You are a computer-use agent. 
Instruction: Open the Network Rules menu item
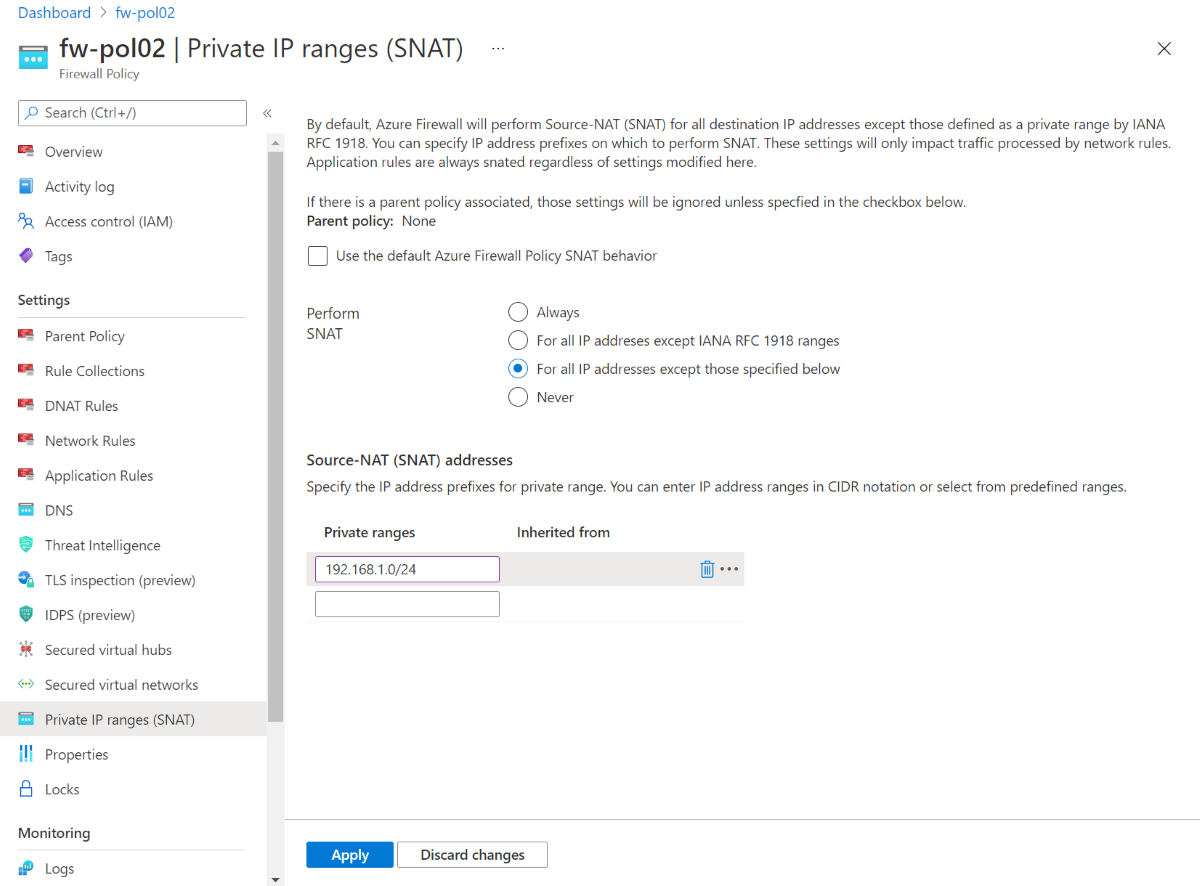[x=90, y=441]
